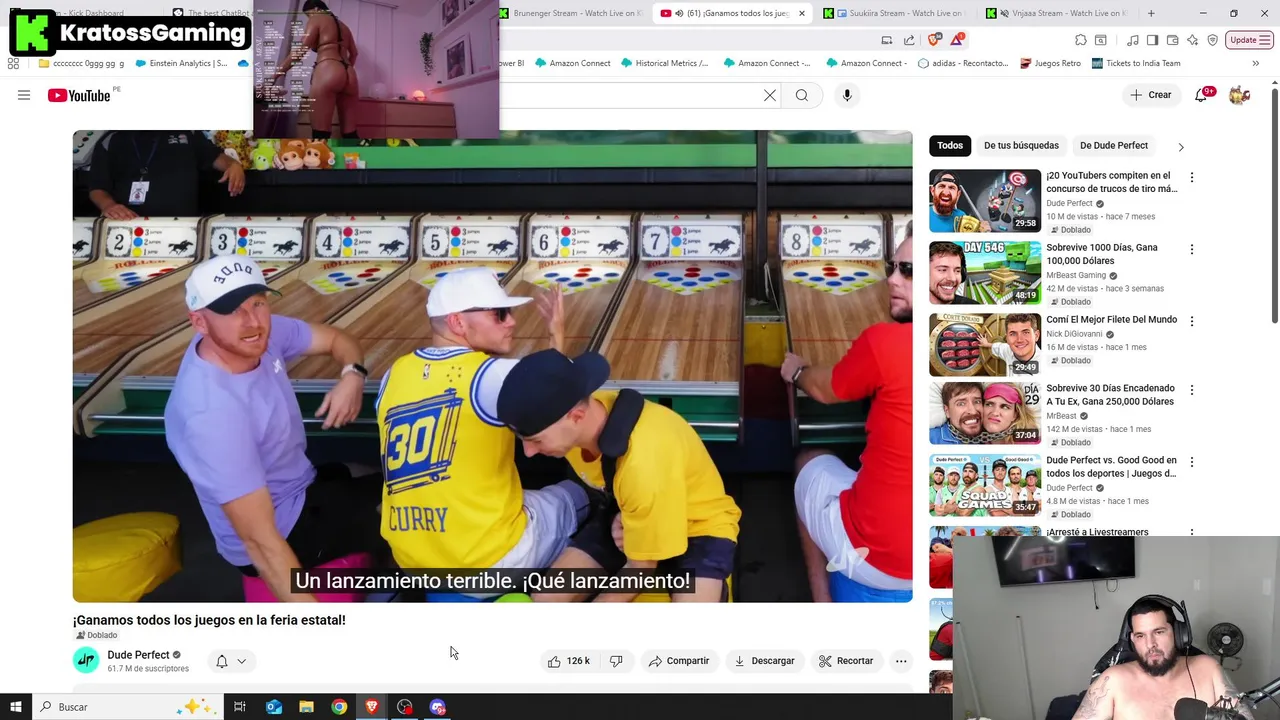This screenshot has height=720, width=1280.
Task: Click the Crear button
Action: [x=1150, y=95]
